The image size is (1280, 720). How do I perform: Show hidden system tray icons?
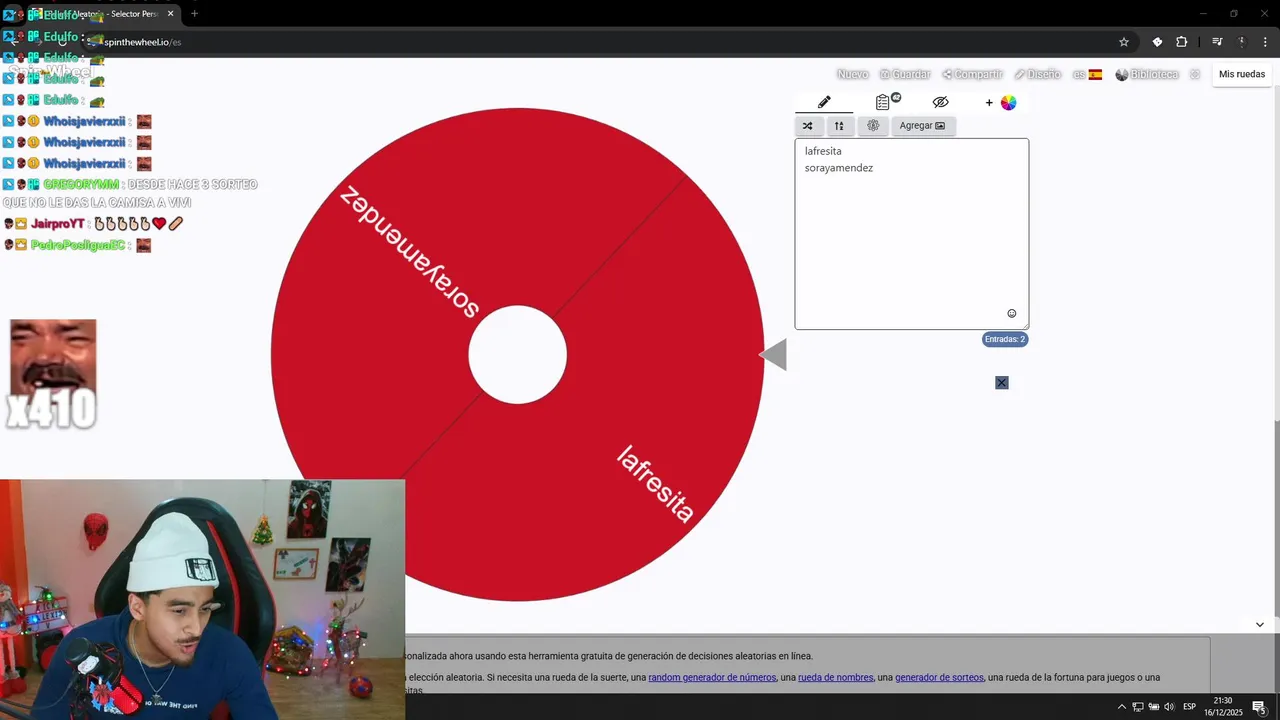pyautogui.click(x=1121, y=707)
